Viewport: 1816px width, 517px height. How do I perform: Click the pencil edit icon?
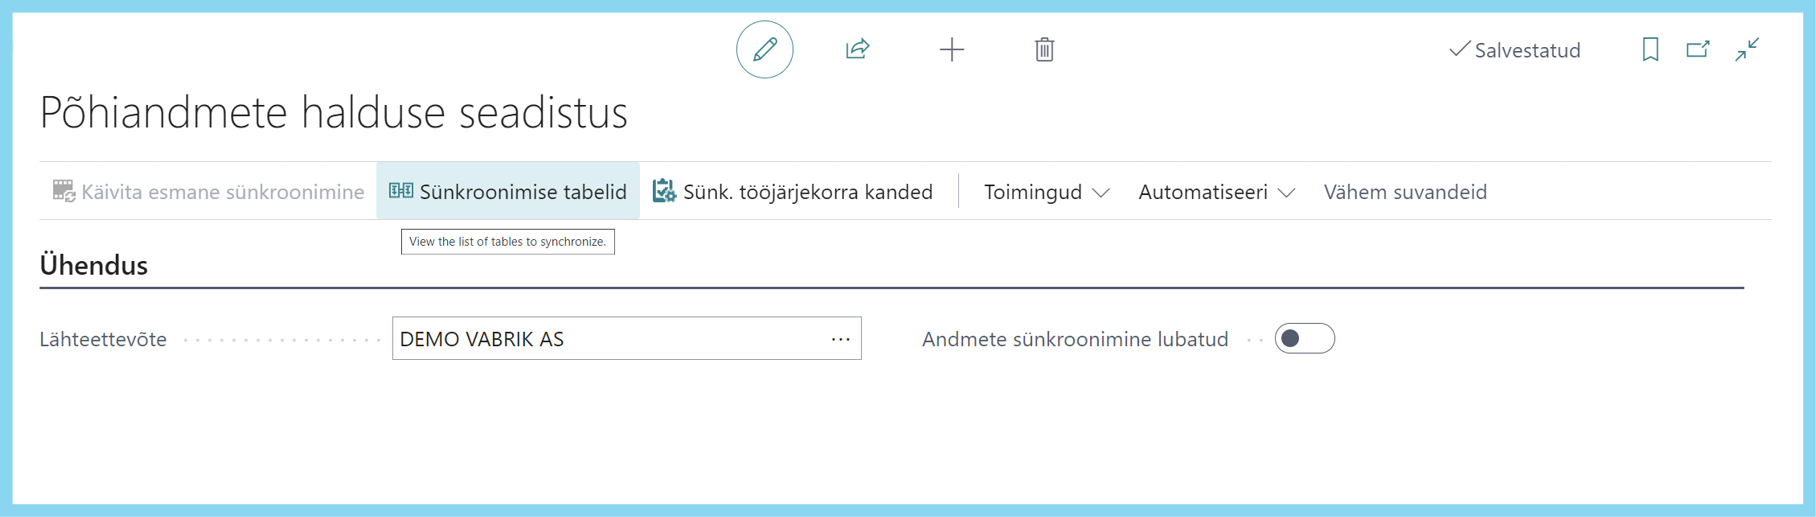point(765,49)
